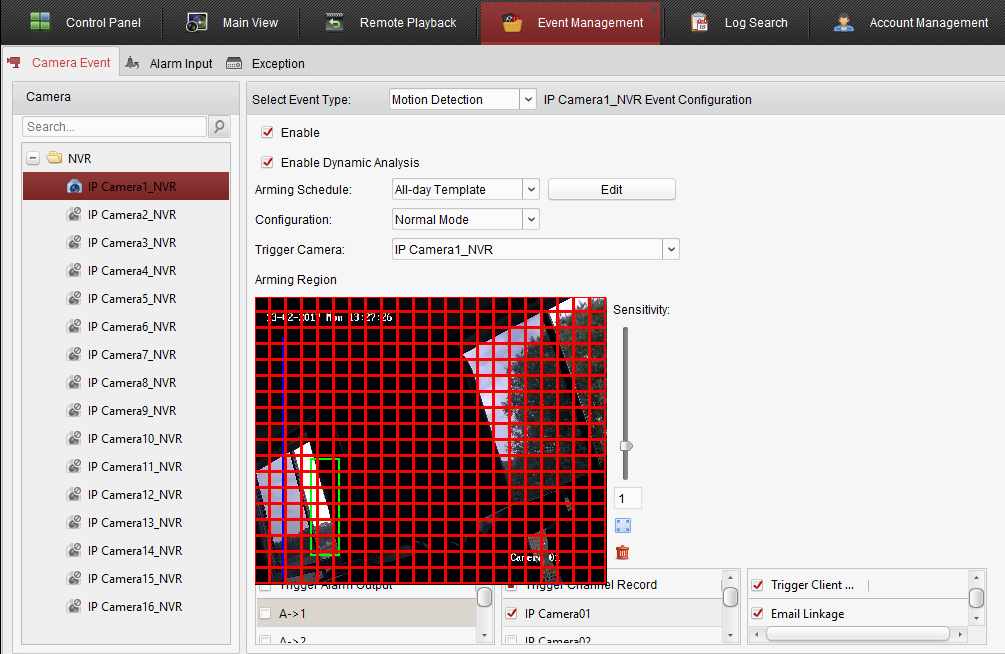Viewport: 1005px width, 654px height.
Task: Click the search magnifier icon in Camera panel
Action: click(x=220, y=127)
